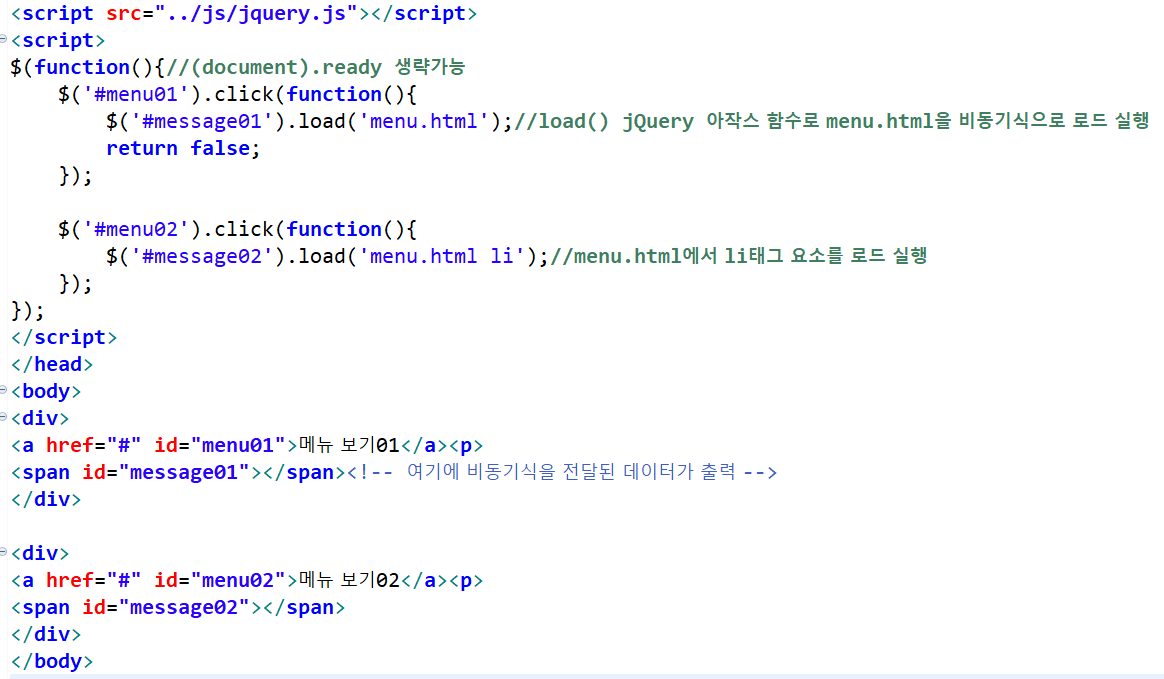Image resolution: width=1164 pixels, height=679 pixels.
Task: Click the closing </head> tag
Action: 52,364
